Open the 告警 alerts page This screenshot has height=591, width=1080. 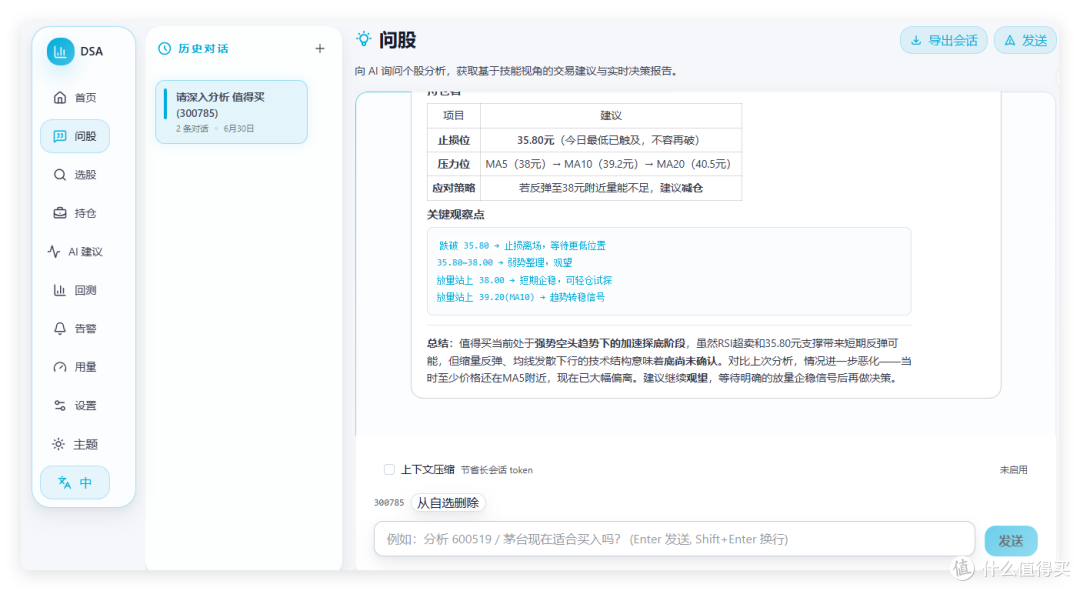tap(75, 329)
